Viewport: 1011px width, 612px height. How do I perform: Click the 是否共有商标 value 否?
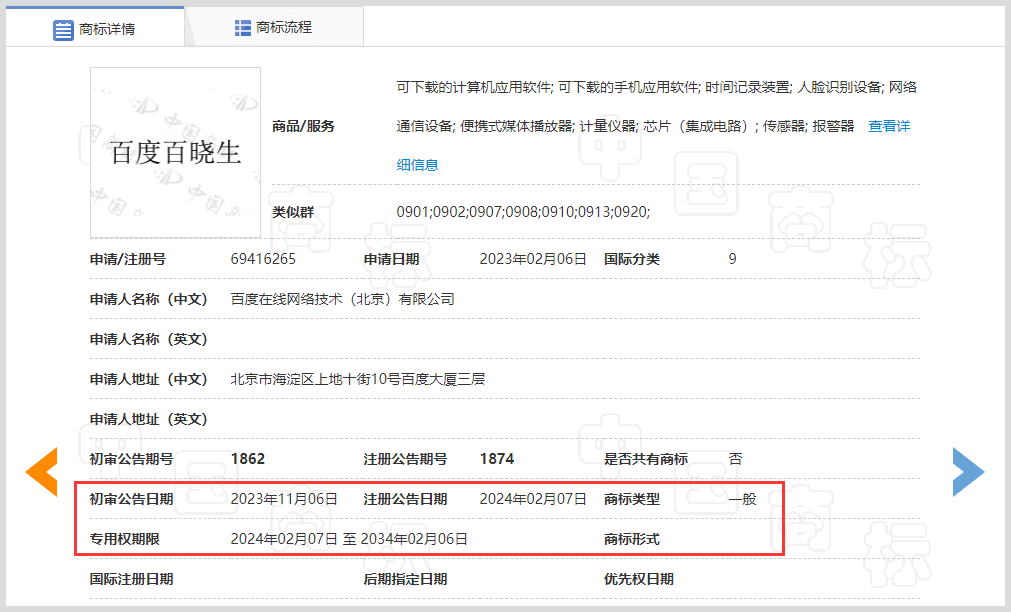point(736,459)
